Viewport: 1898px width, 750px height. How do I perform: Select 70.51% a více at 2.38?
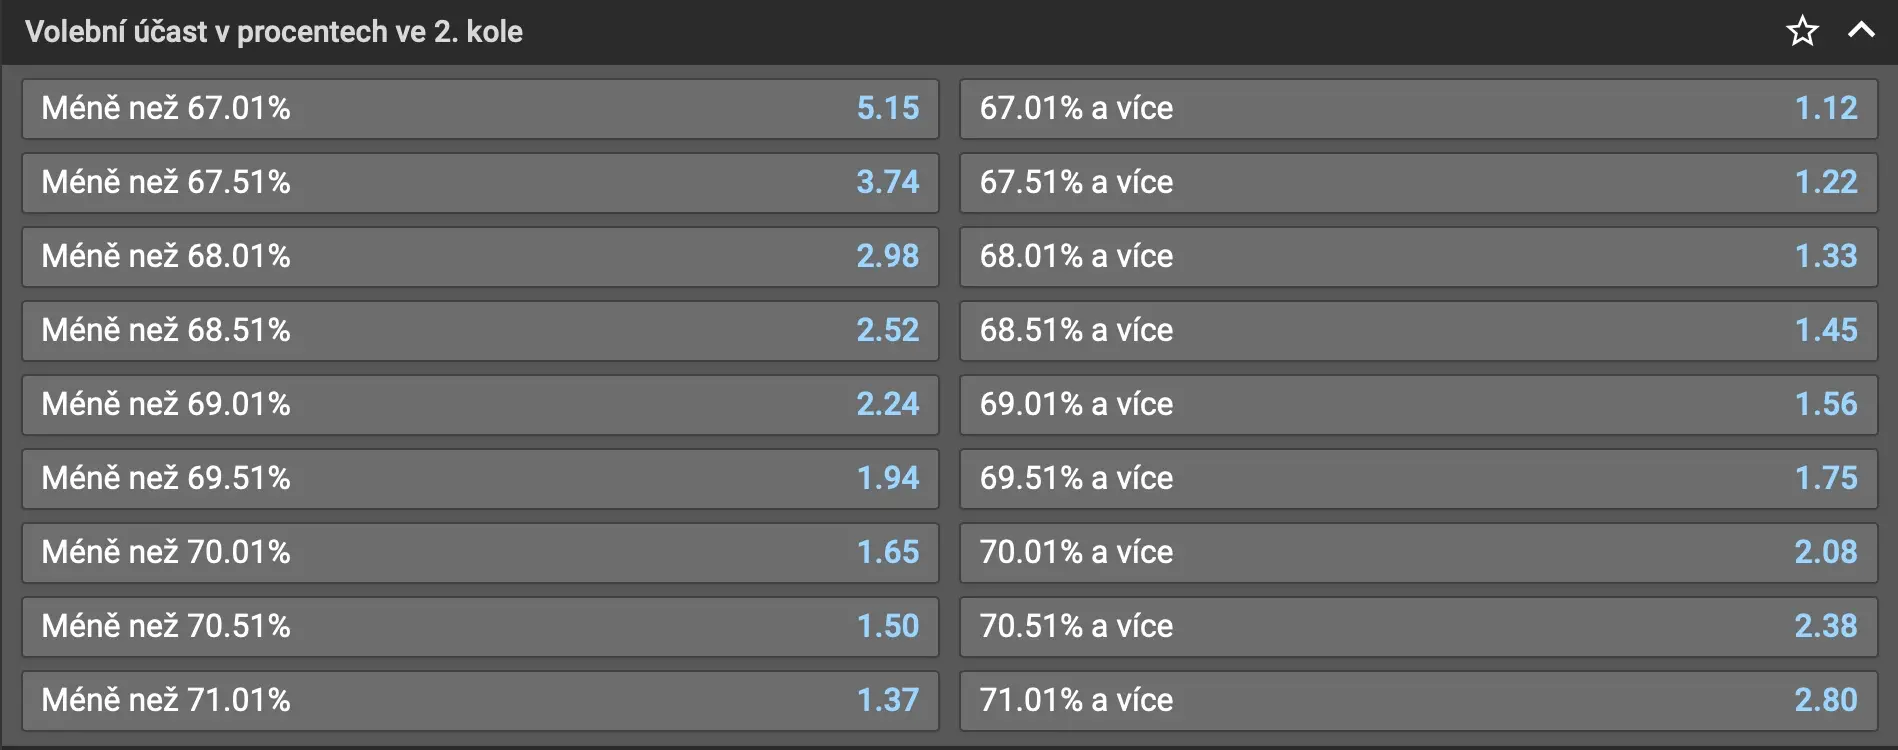[x=1418, y=627]
